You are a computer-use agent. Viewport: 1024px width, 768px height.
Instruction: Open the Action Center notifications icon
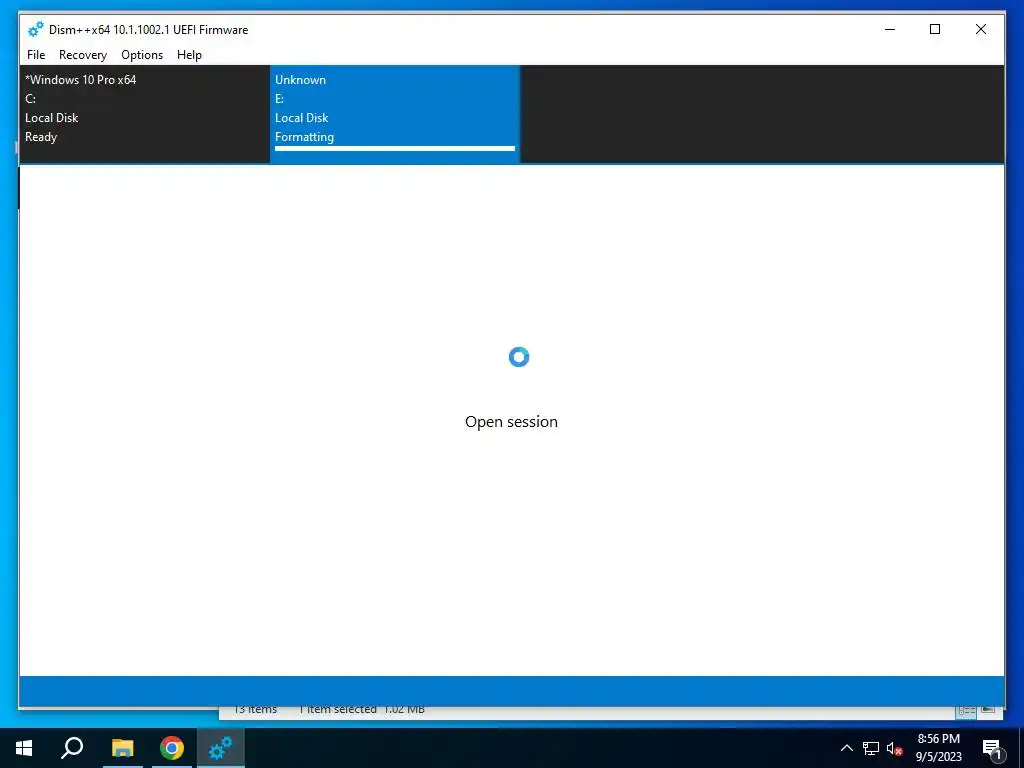point(991,748)
